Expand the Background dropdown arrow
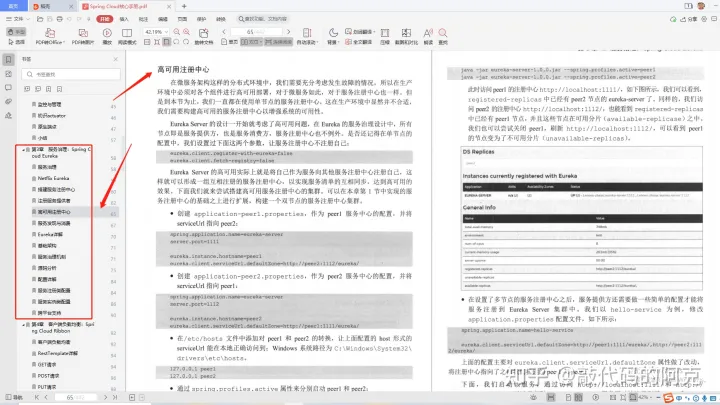 pos(338,42)
